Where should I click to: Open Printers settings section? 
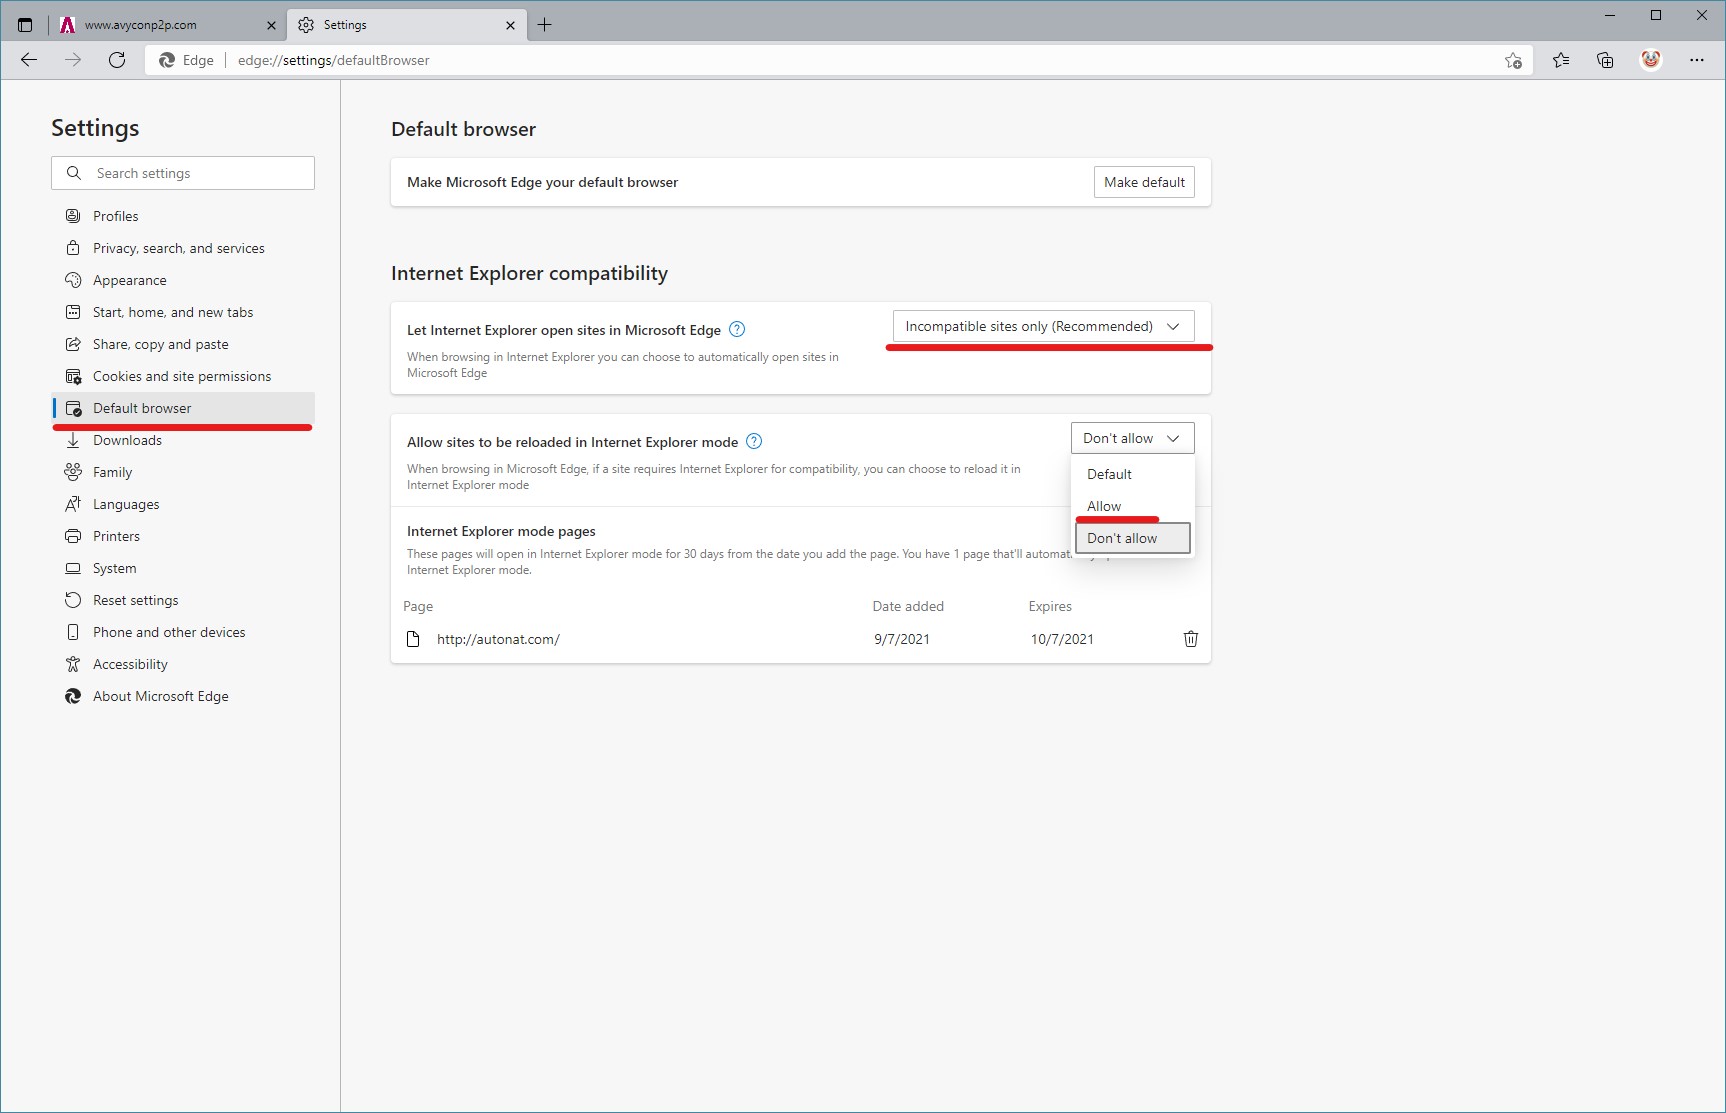(x=183, y=536)
